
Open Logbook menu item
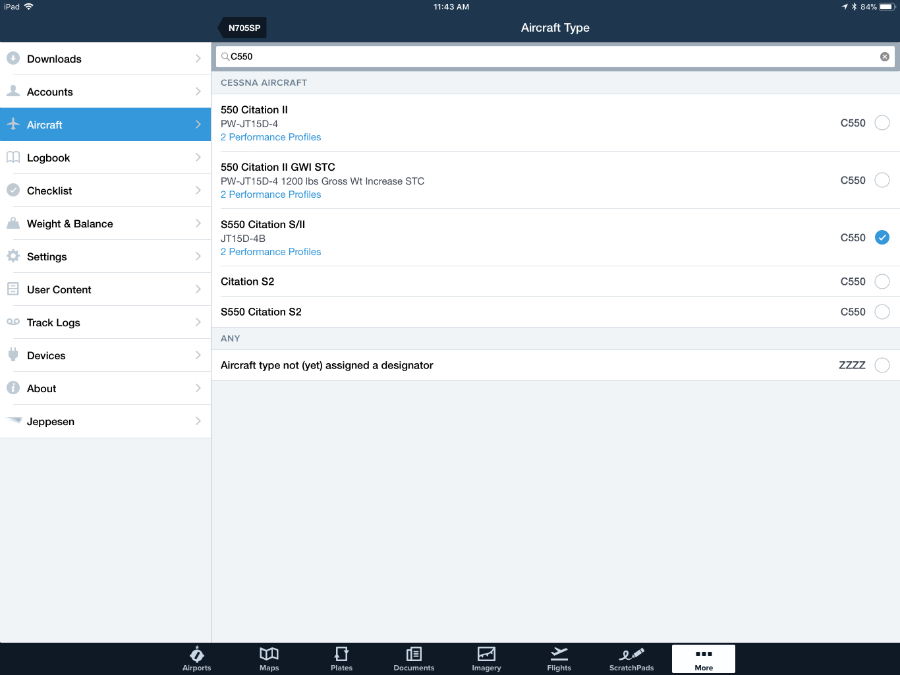tap(106, 157)
